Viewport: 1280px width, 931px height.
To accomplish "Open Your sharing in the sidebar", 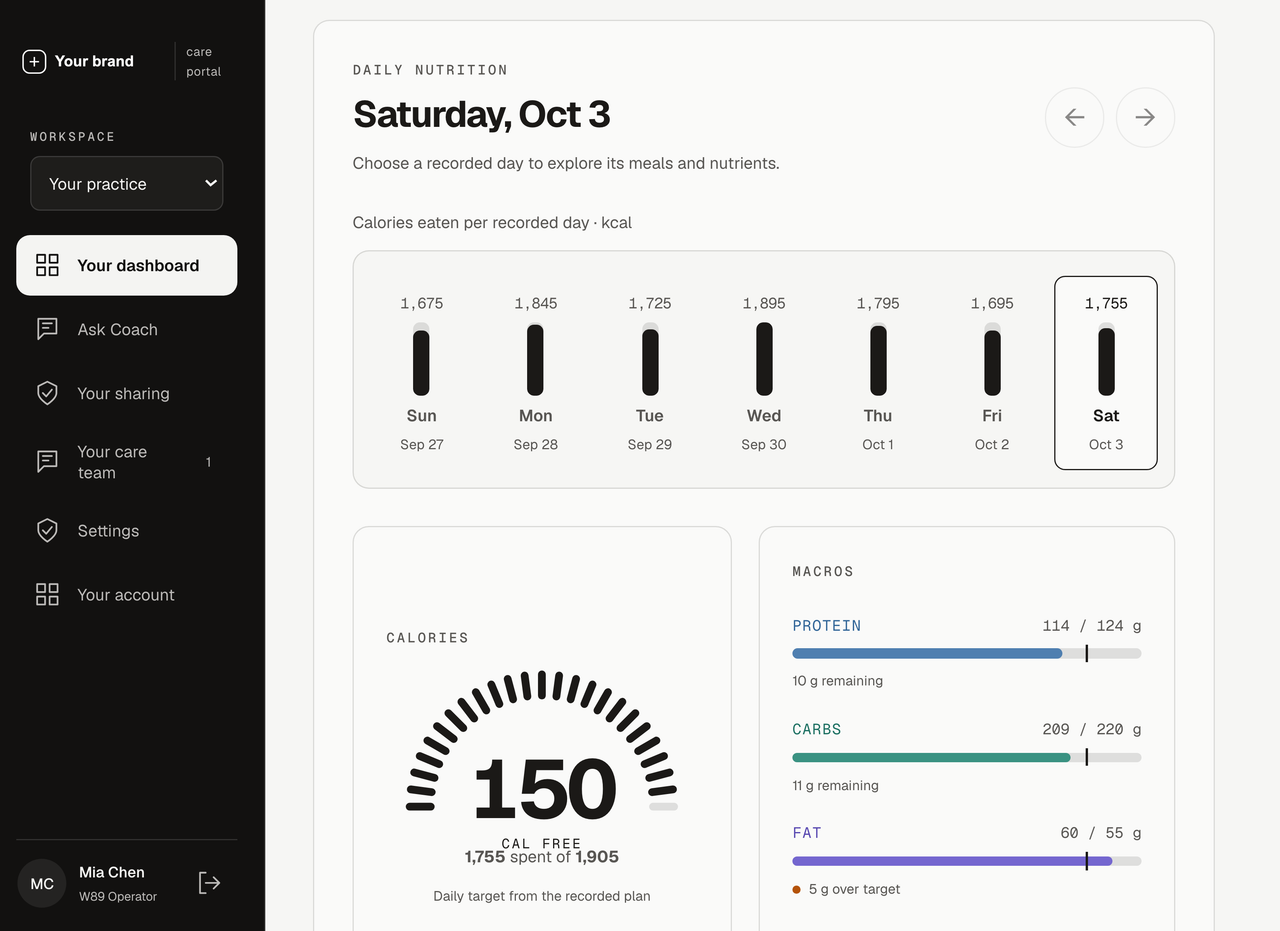I will coord(127,393).
